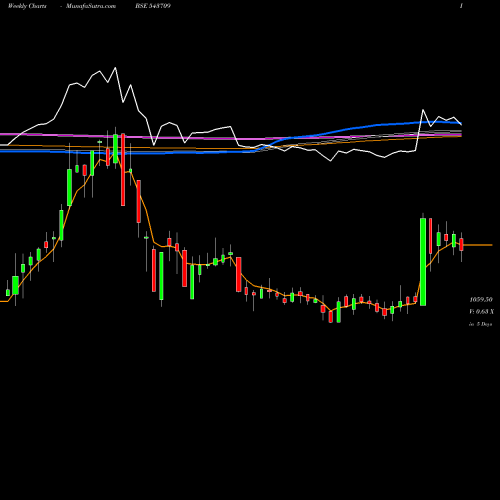Click the "in 5 Days" text
The height and width of the screenshot is (500, 500).
pos(480,324)
